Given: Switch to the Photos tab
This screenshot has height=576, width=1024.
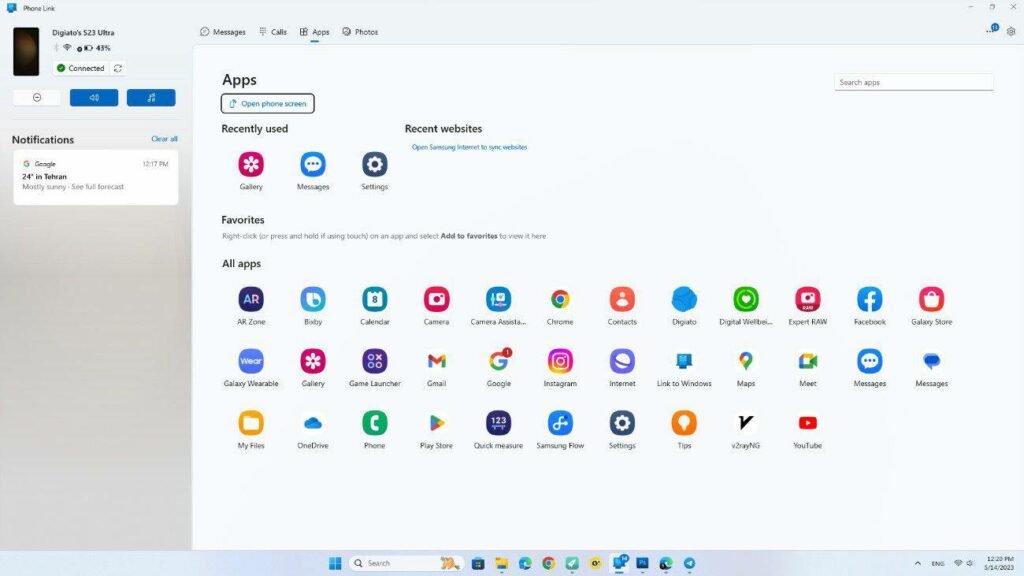Looking at the screenshot, I should (360, 32).
